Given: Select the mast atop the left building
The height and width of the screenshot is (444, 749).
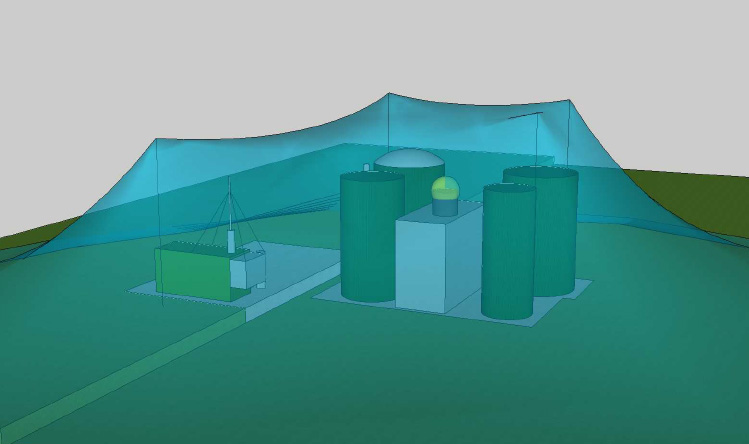Looking at the screenshot, I should (x=231, y=215).
